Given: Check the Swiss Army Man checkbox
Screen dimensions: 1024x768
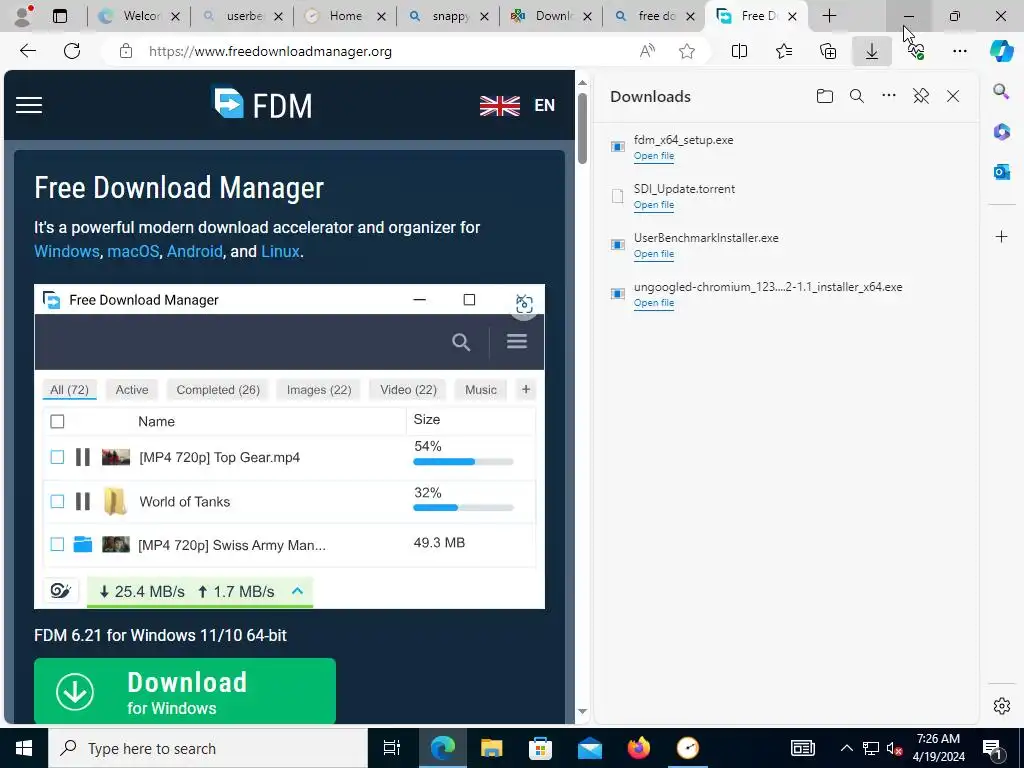Looking at the screenshot, I should tap(57, 545).
